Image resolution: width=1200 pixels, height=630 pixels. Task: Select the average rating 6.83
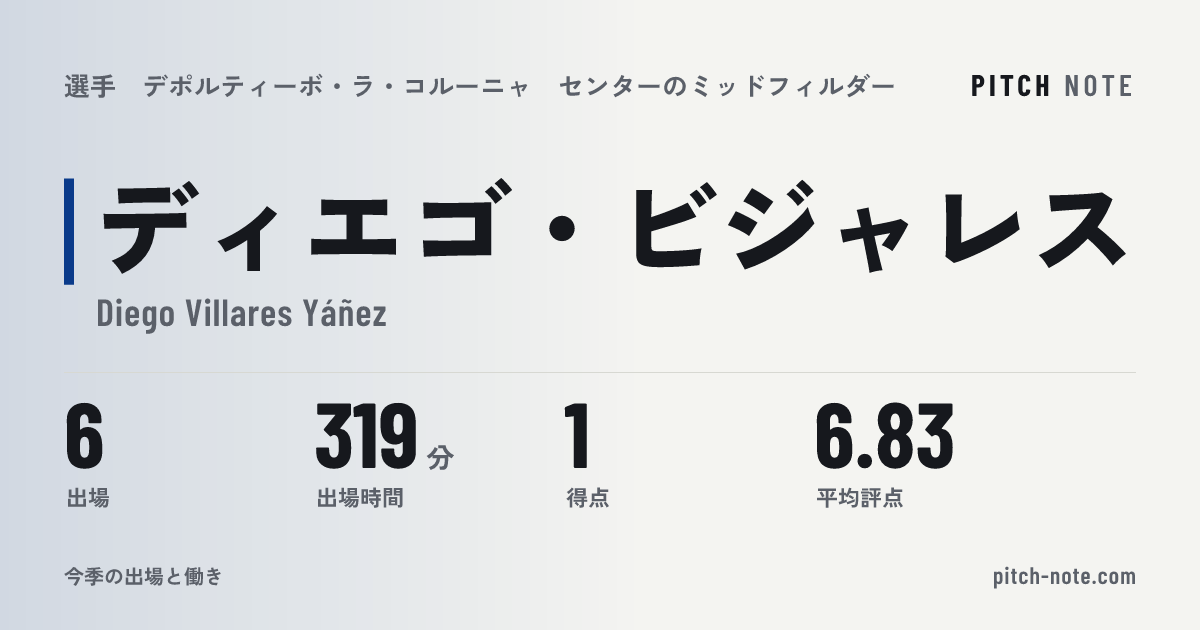pos(884,436)
